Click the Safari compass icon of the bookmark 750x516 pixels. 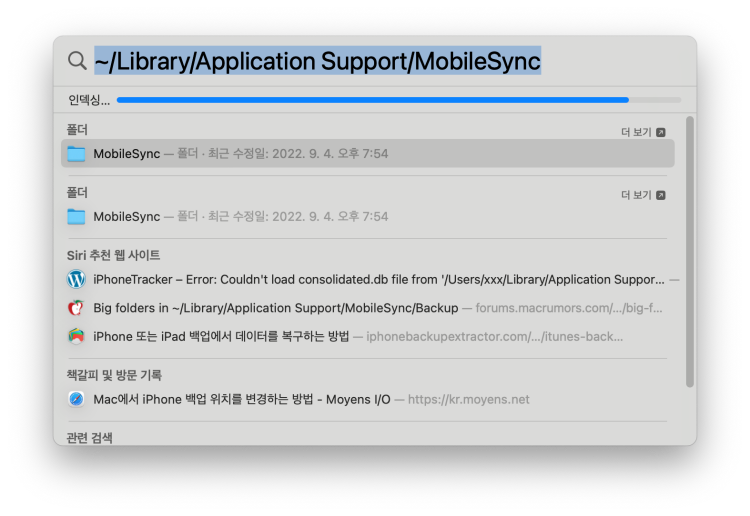[x=76, y=399]
